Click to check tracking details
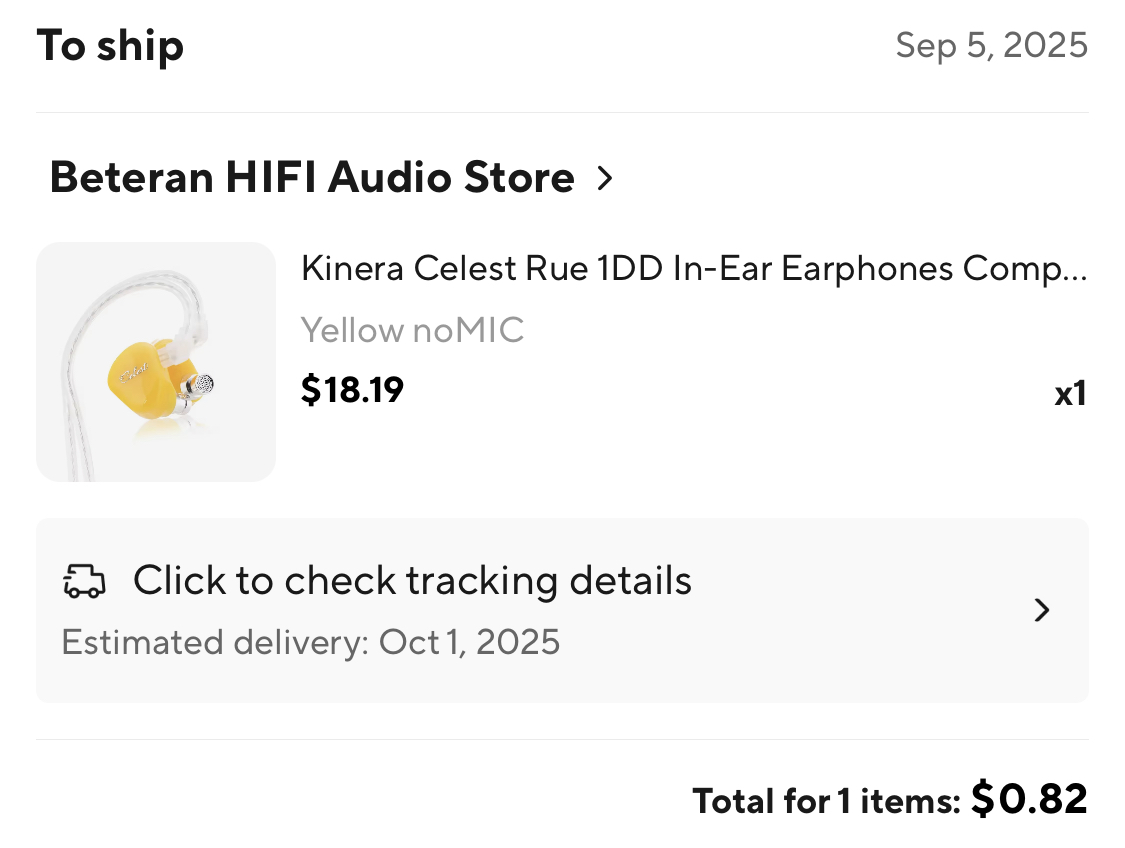This screenshot has height=848, width=1125. point(412,580)
